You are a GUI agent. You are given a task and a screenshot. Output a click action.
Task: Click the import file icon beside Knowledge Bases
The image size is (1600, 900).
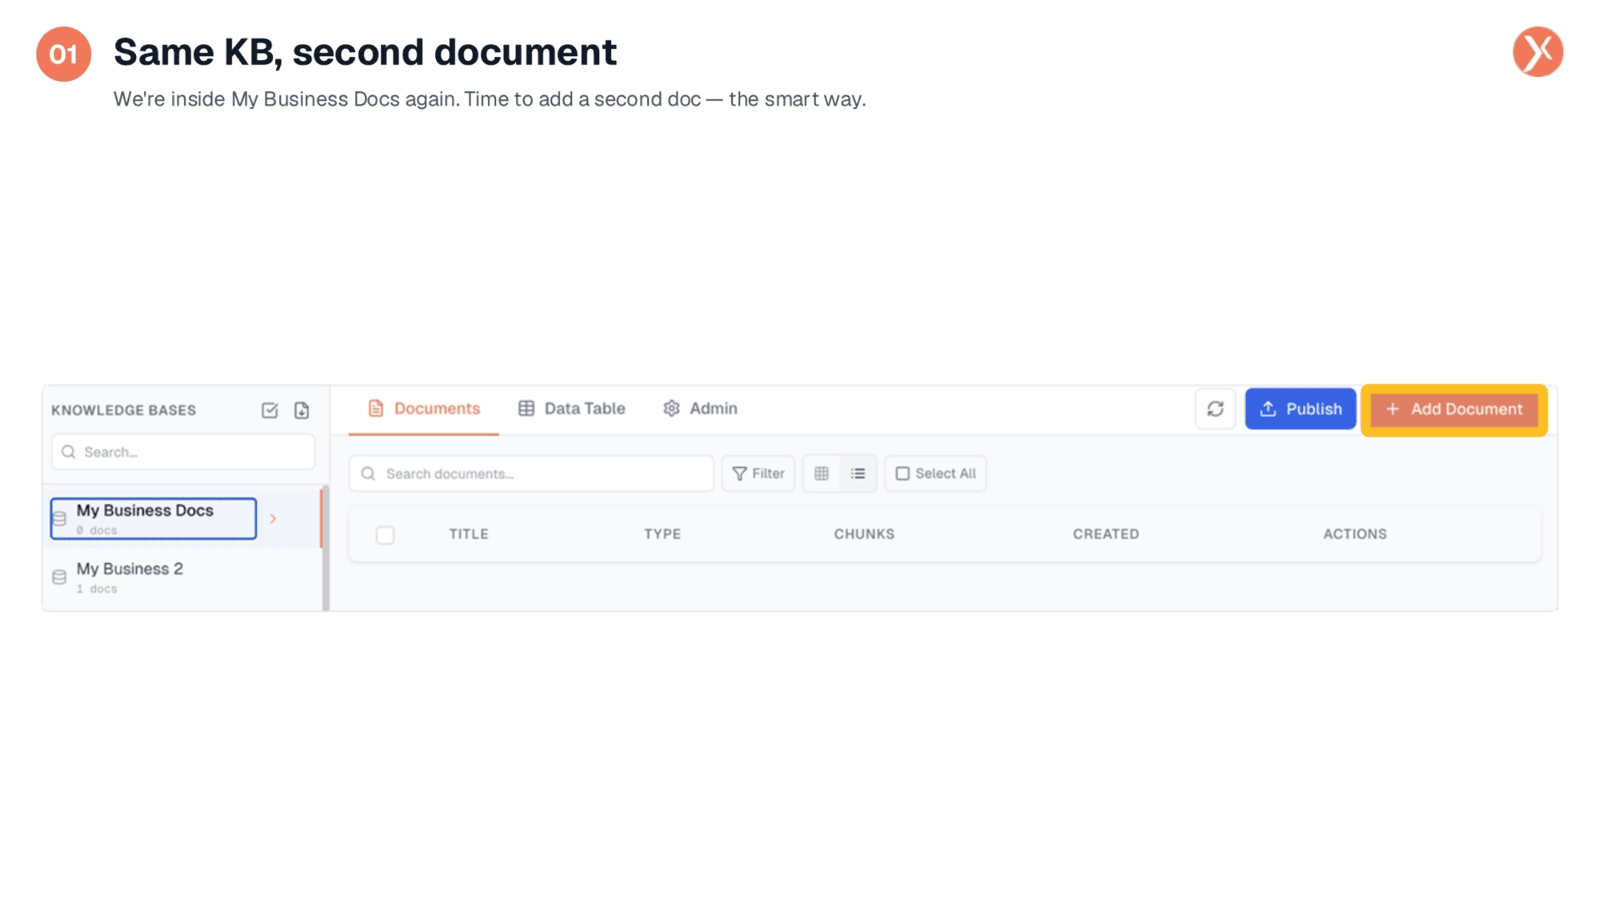tap(301, 410)
